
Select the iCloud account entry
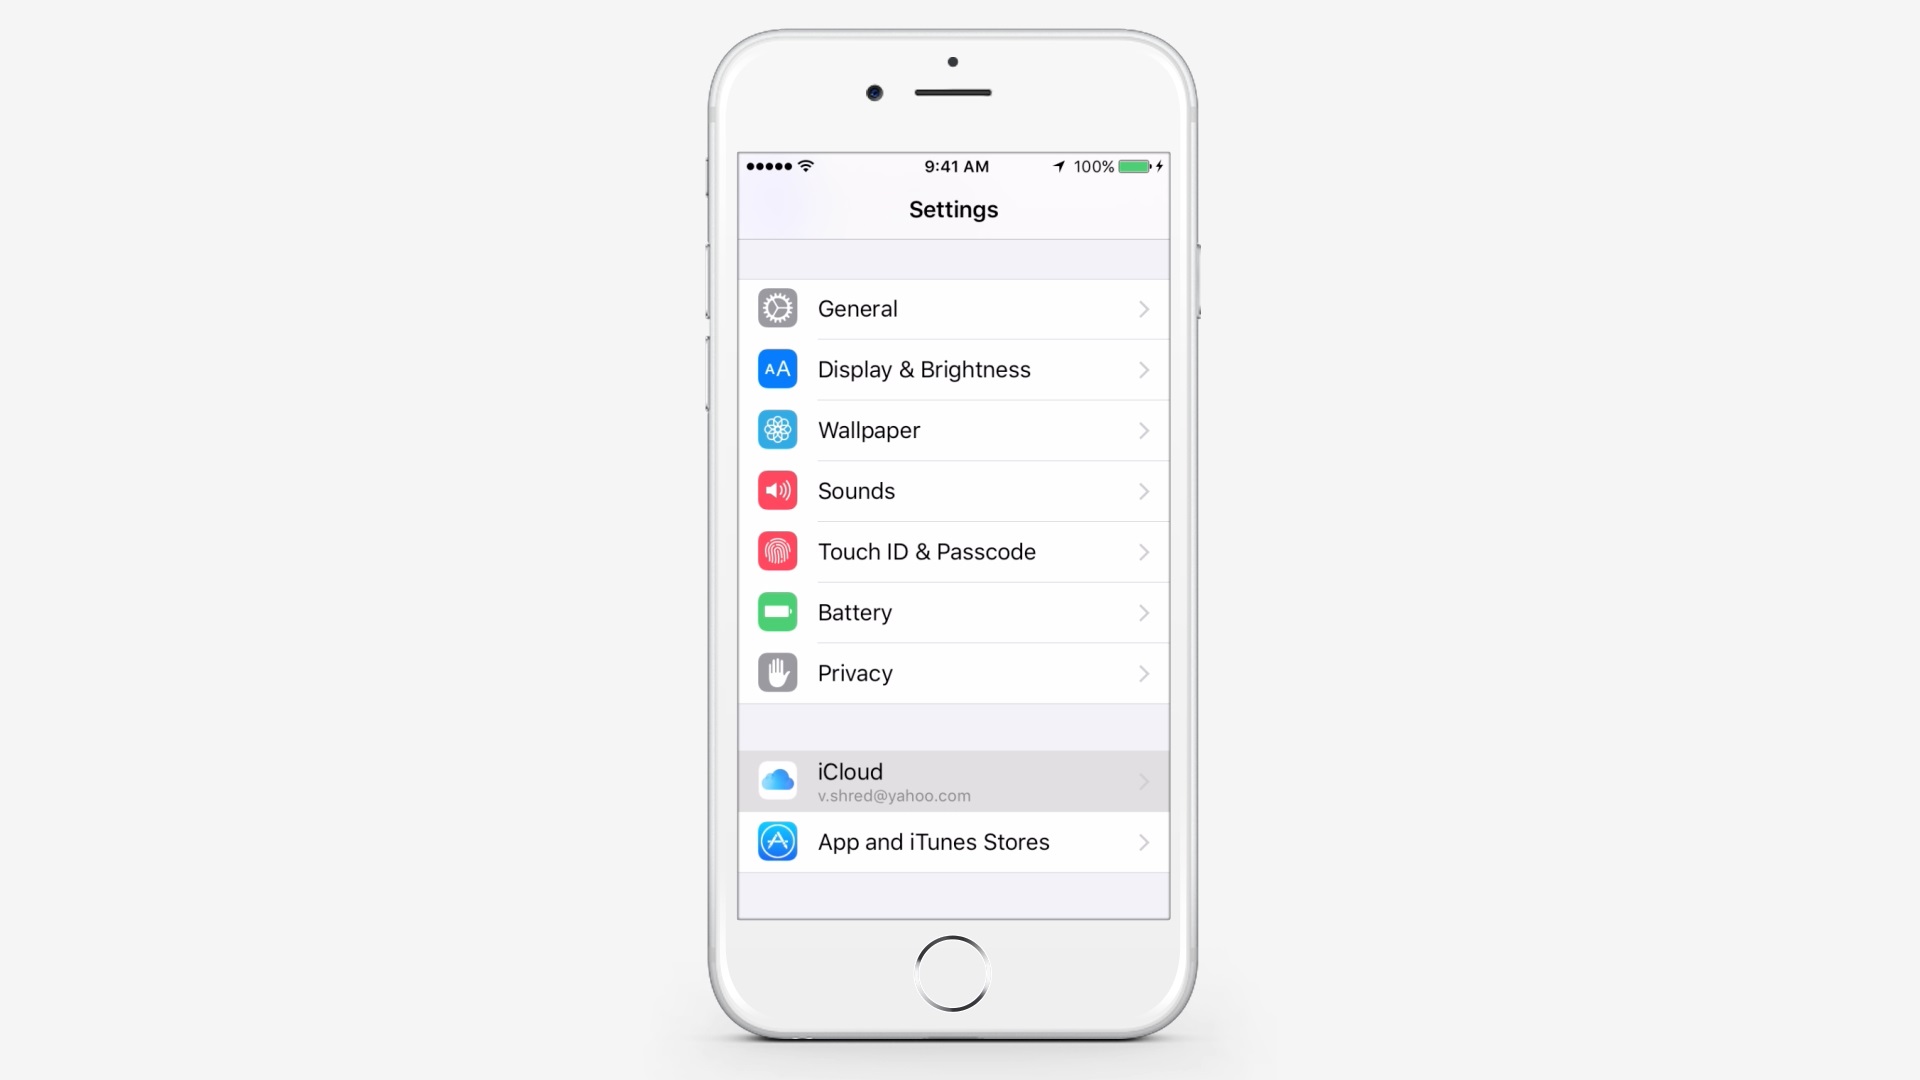point(953,781)
